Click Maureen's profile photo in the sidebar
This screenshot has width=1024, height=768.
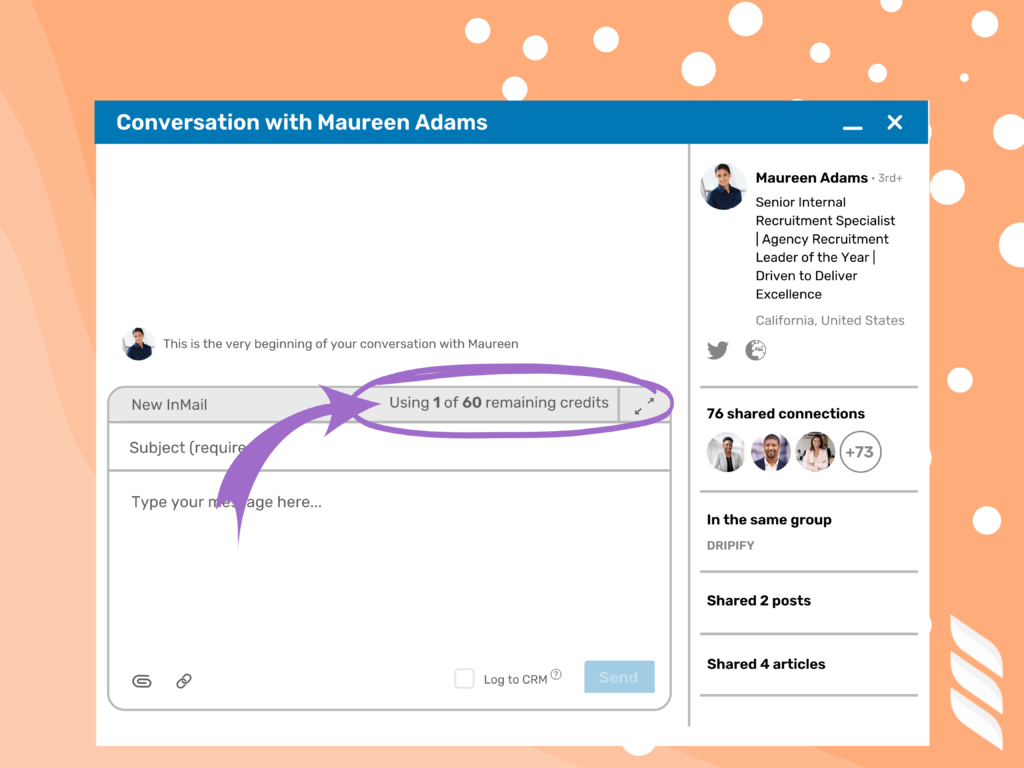click(x=722, y=185)
